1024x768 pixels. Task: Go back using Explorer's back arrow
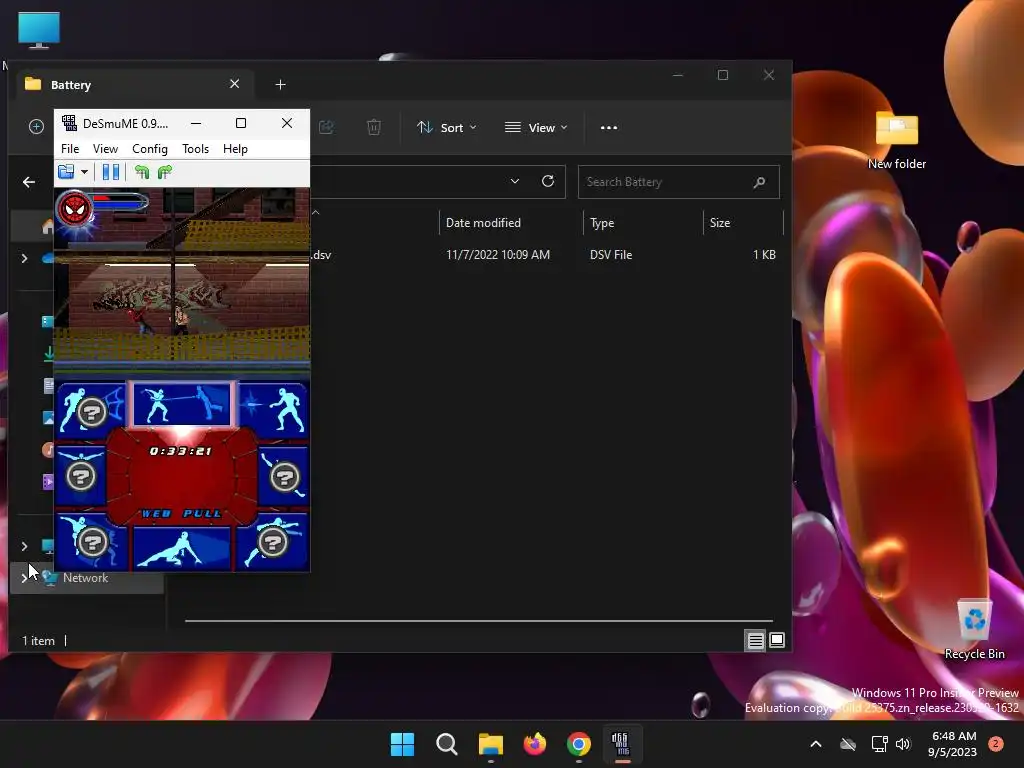point(29,182)
